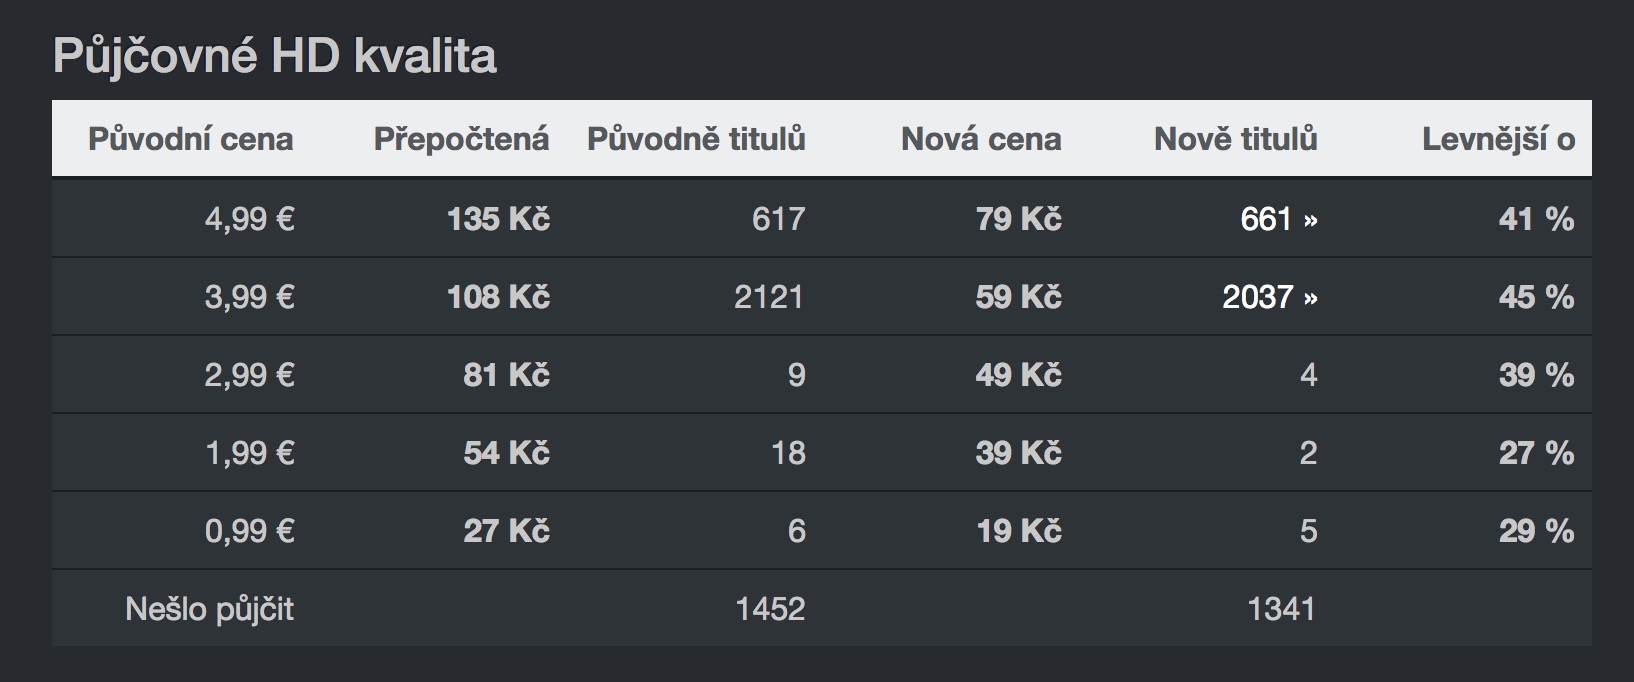Open the 2037 » titles link
This screenshot has height=682, width=1634.
pyautogui.click(x=1269, y=297)
